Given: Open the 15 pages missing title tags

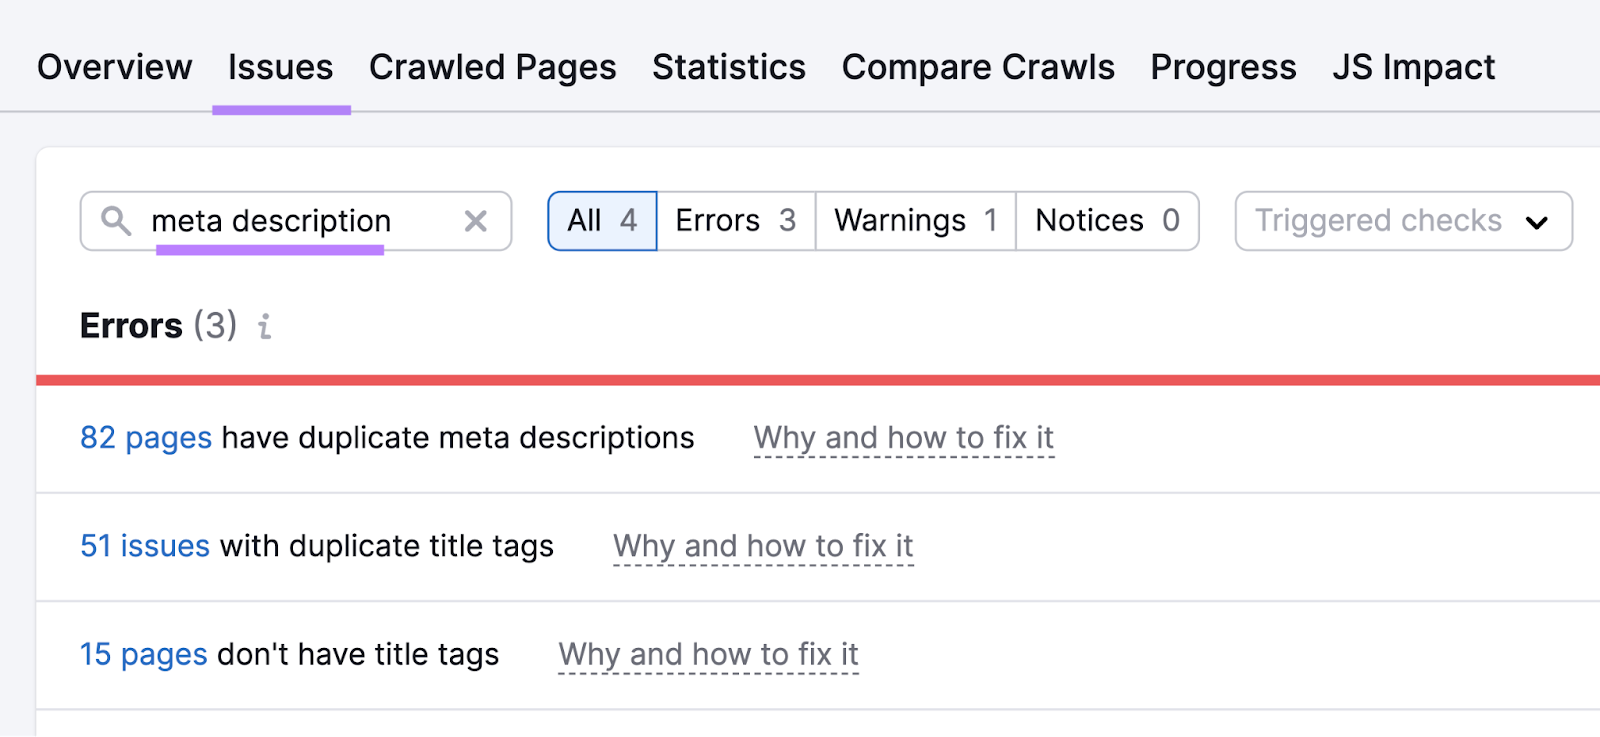Looking at the screenshot, I should coord(142,654).
